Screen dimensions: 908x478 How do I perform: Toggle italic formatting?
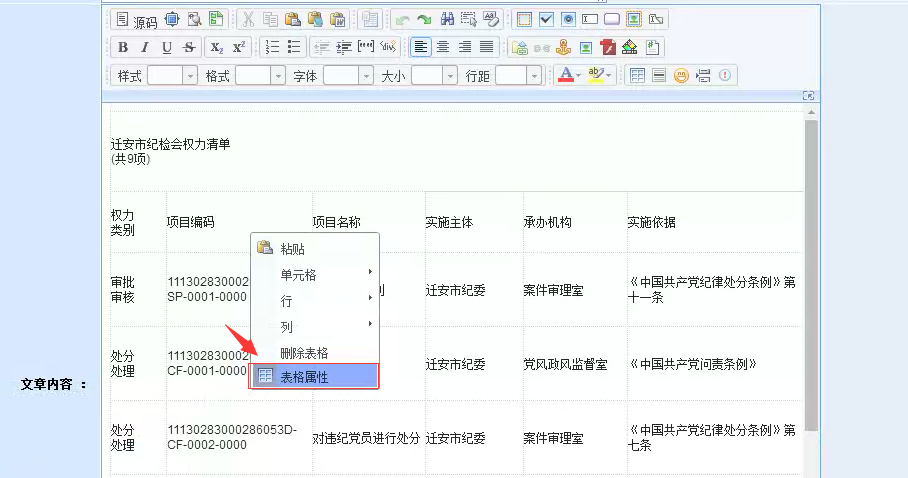click(x=145, y=47)
